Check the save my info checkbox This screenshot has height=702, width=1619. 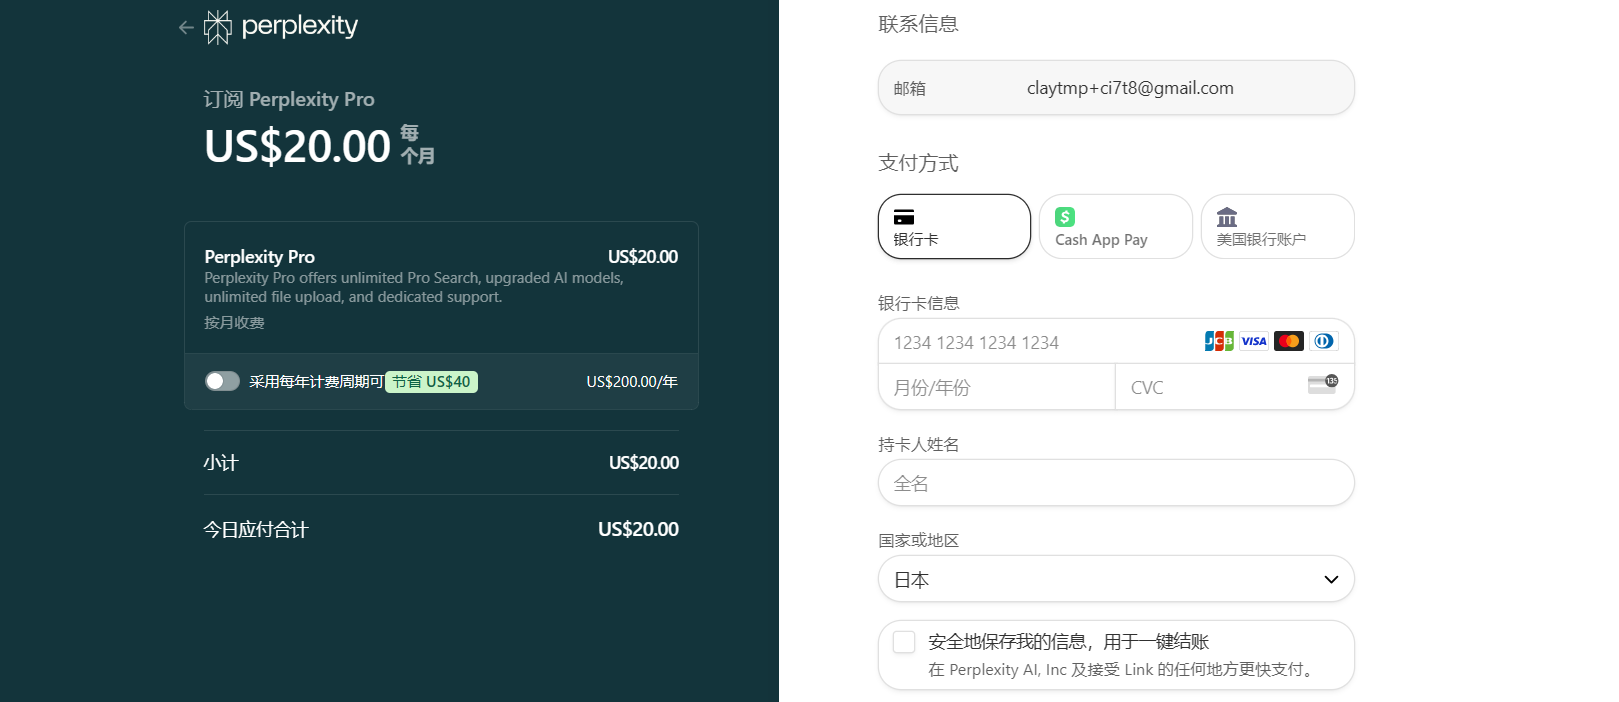coord(904,642)
